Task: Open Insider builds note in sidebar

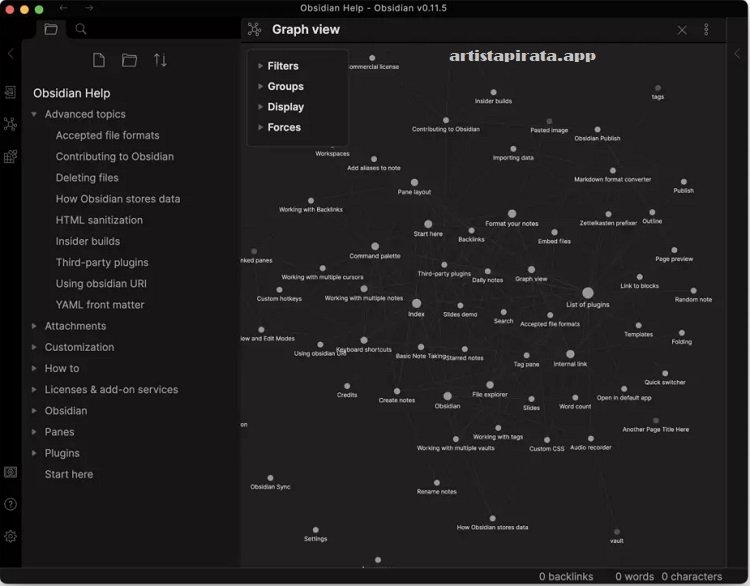Action: (x=88, y=242)
